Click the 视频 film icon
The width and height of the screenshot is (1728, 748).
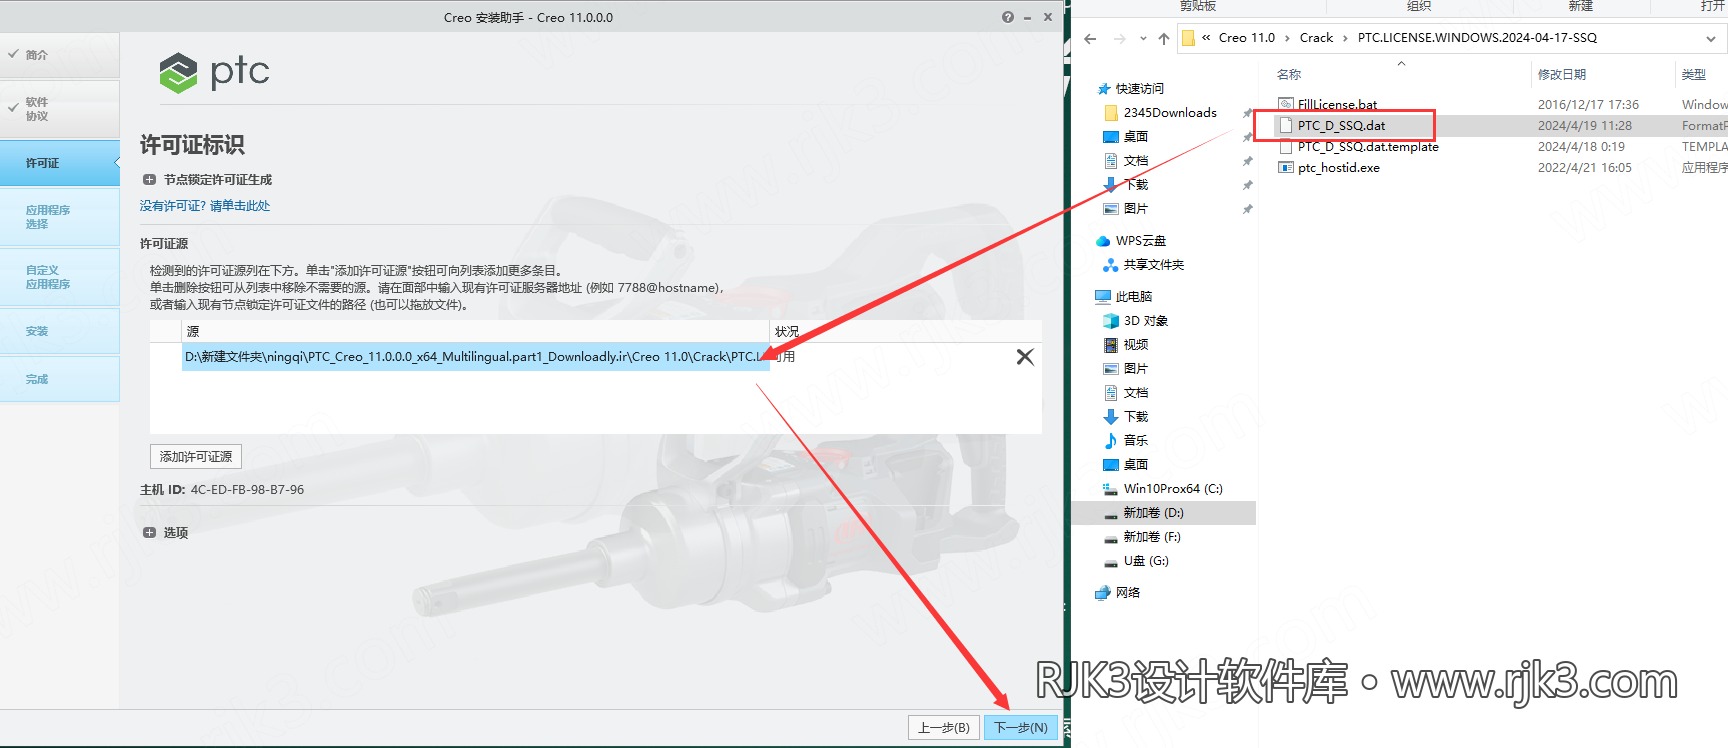(1110, 345)
